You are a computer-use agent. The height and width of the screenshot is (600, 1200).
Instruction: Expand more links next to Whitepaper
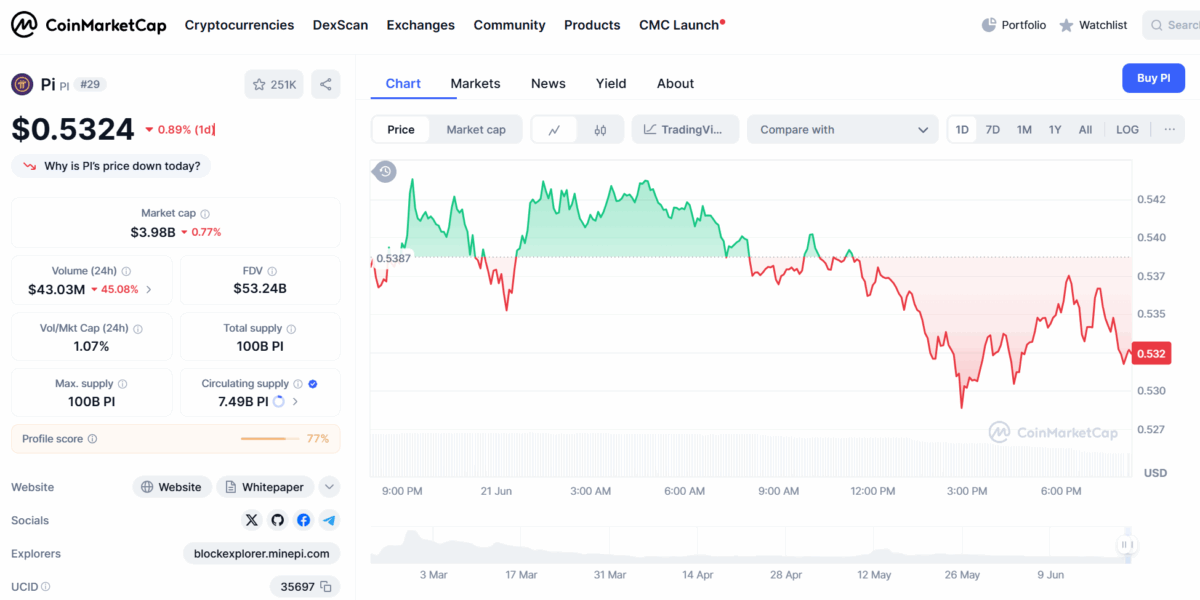point(329,487)
